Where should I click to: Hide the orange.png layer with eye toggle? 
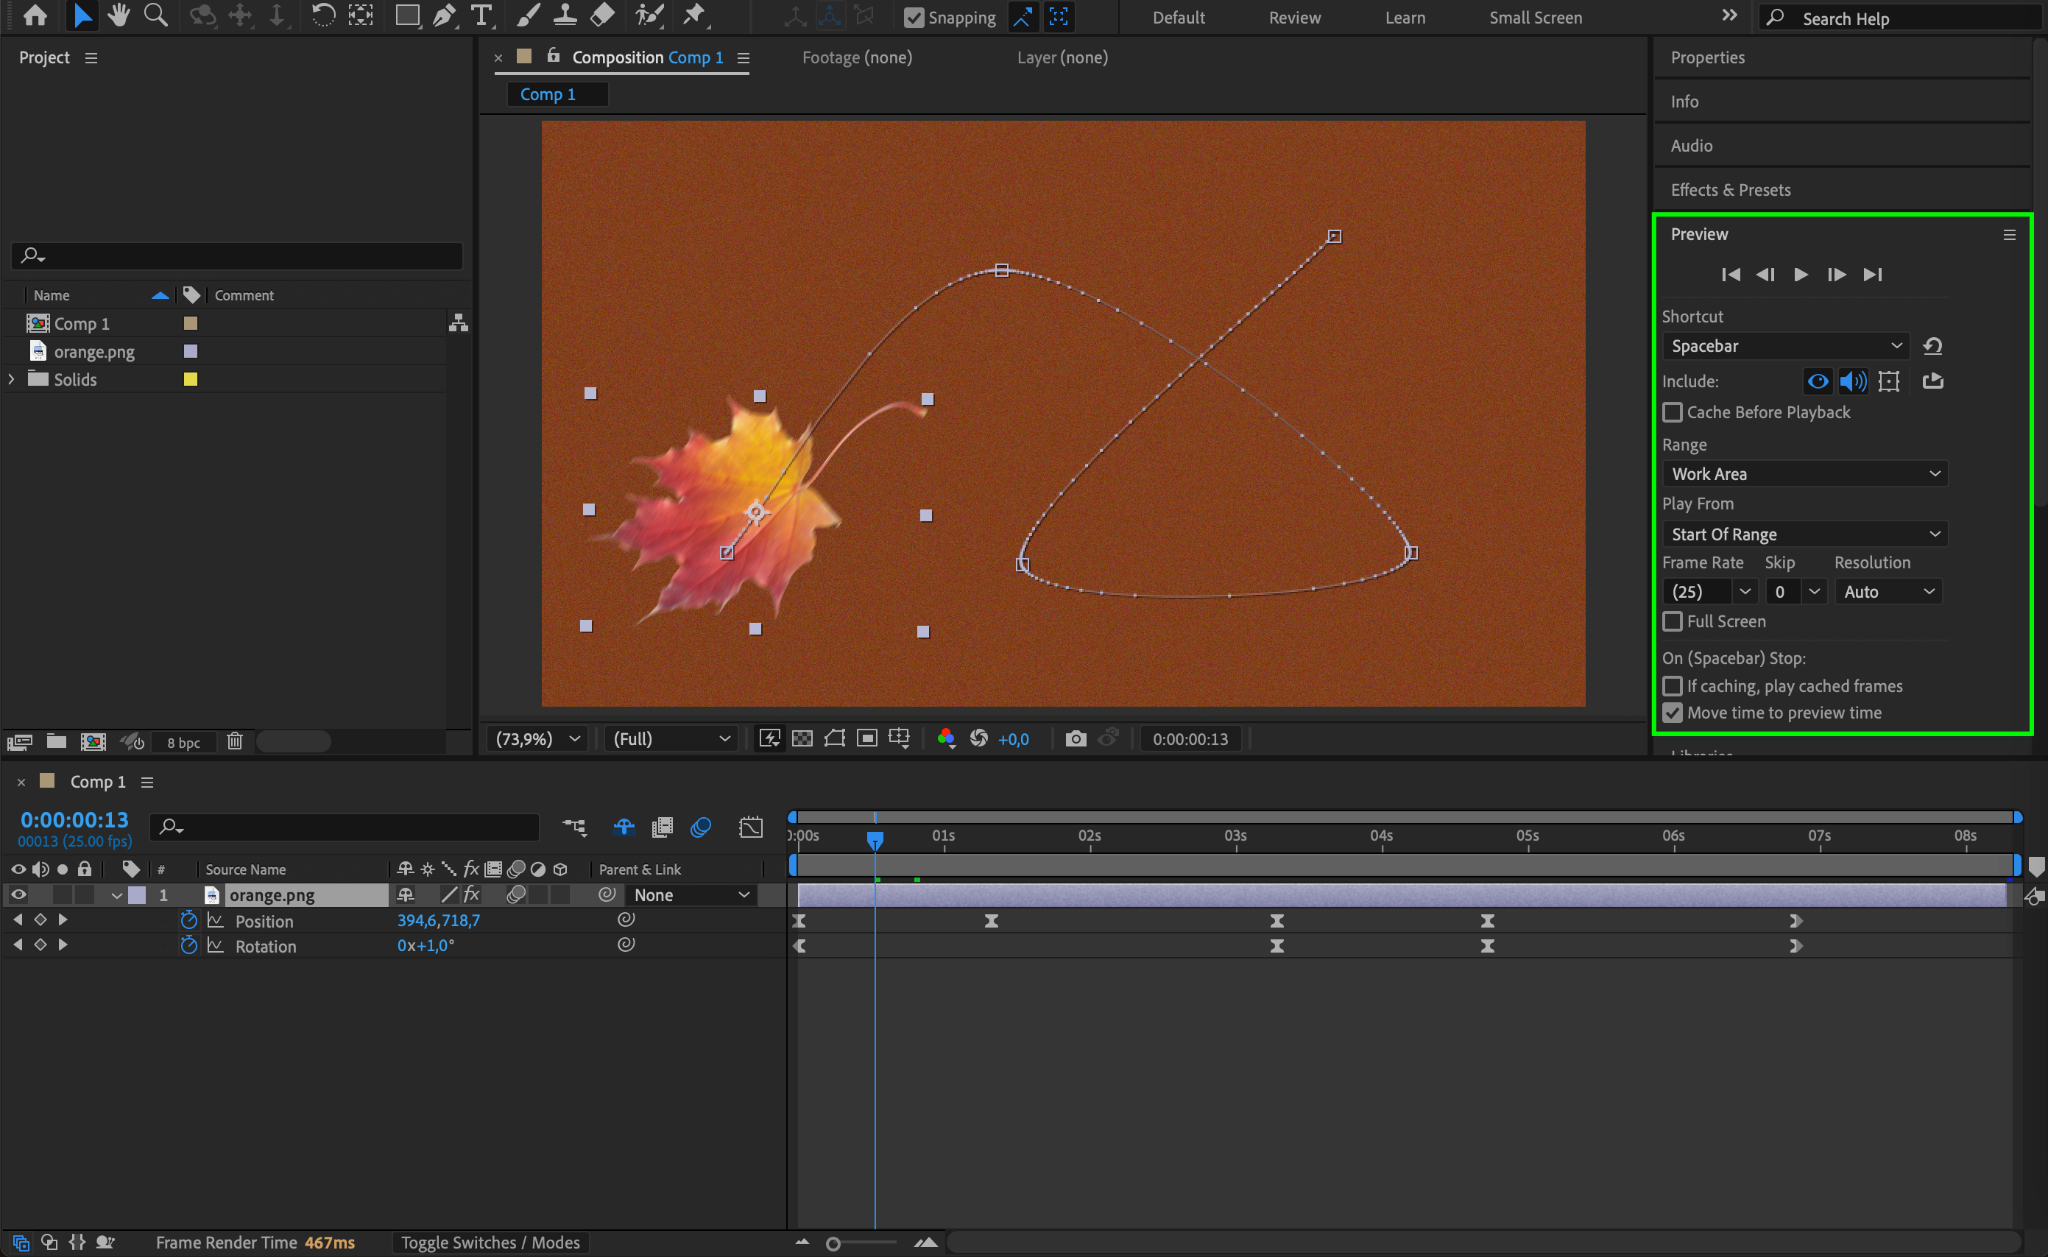[18, 895]
